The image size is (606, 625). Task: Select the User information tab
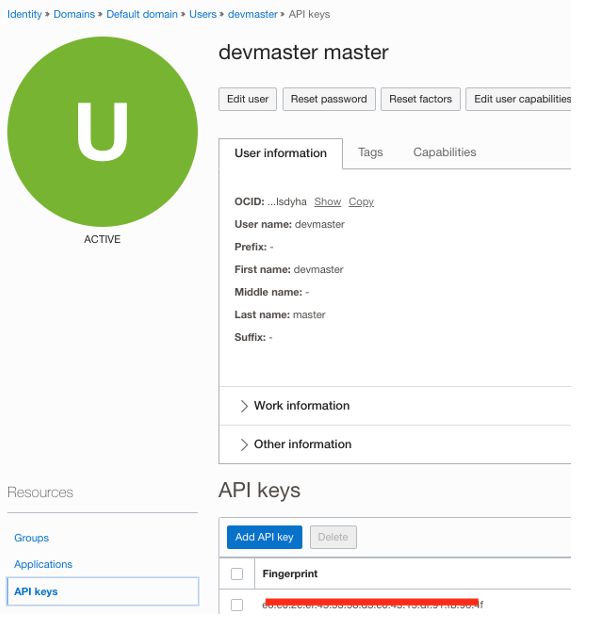[281, 153]
